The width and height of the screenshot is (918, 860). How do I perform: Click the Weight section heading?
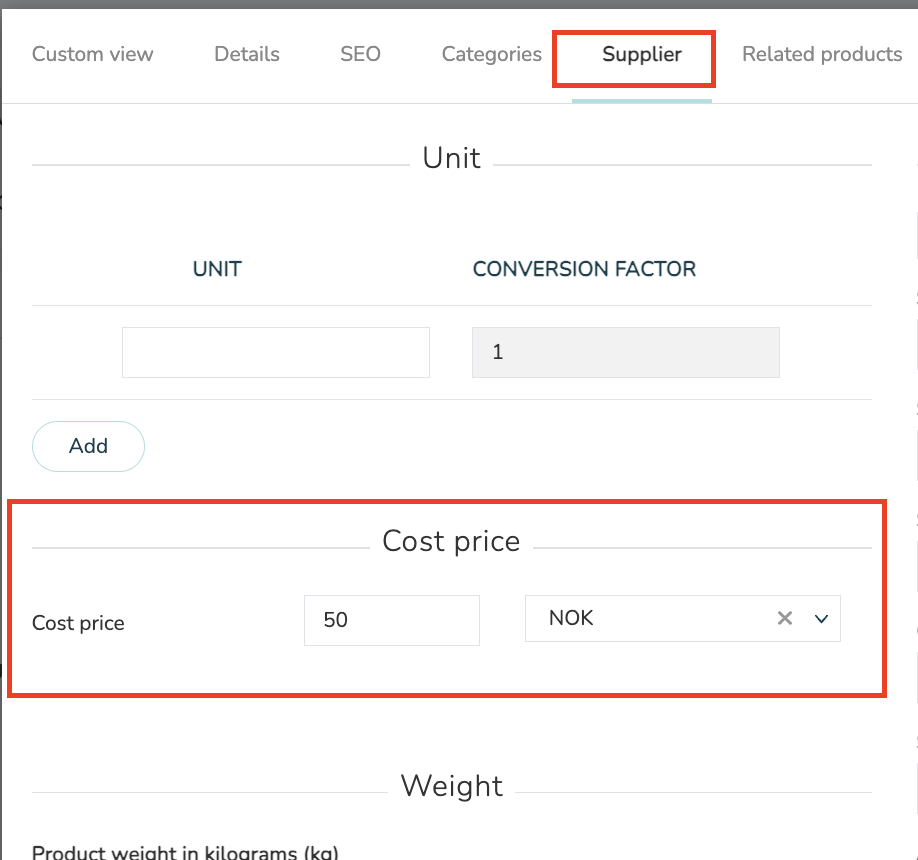point(451,786)
